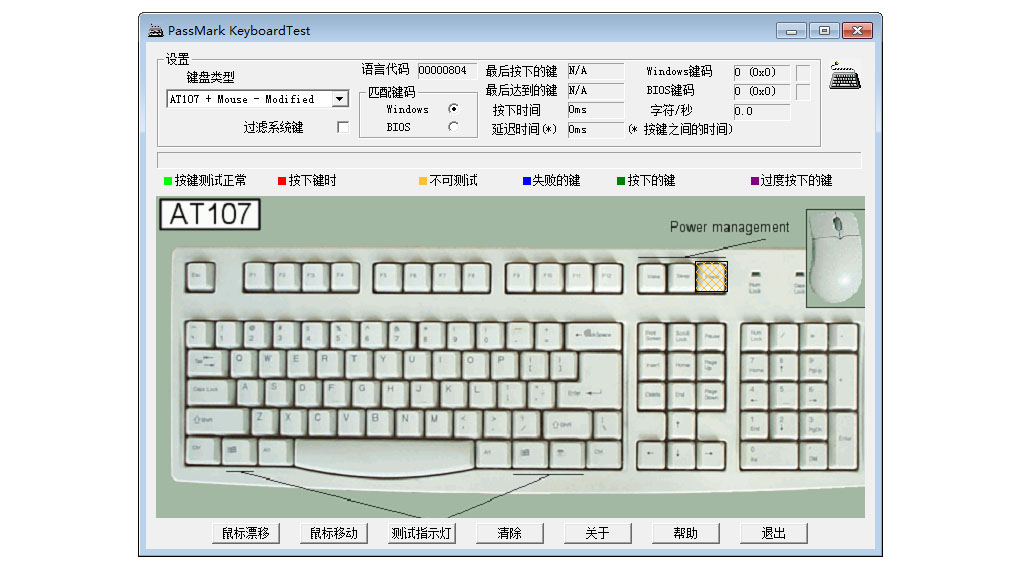Click the left Shift key on keyboard
1024x570 pixels.
[217, 421]
